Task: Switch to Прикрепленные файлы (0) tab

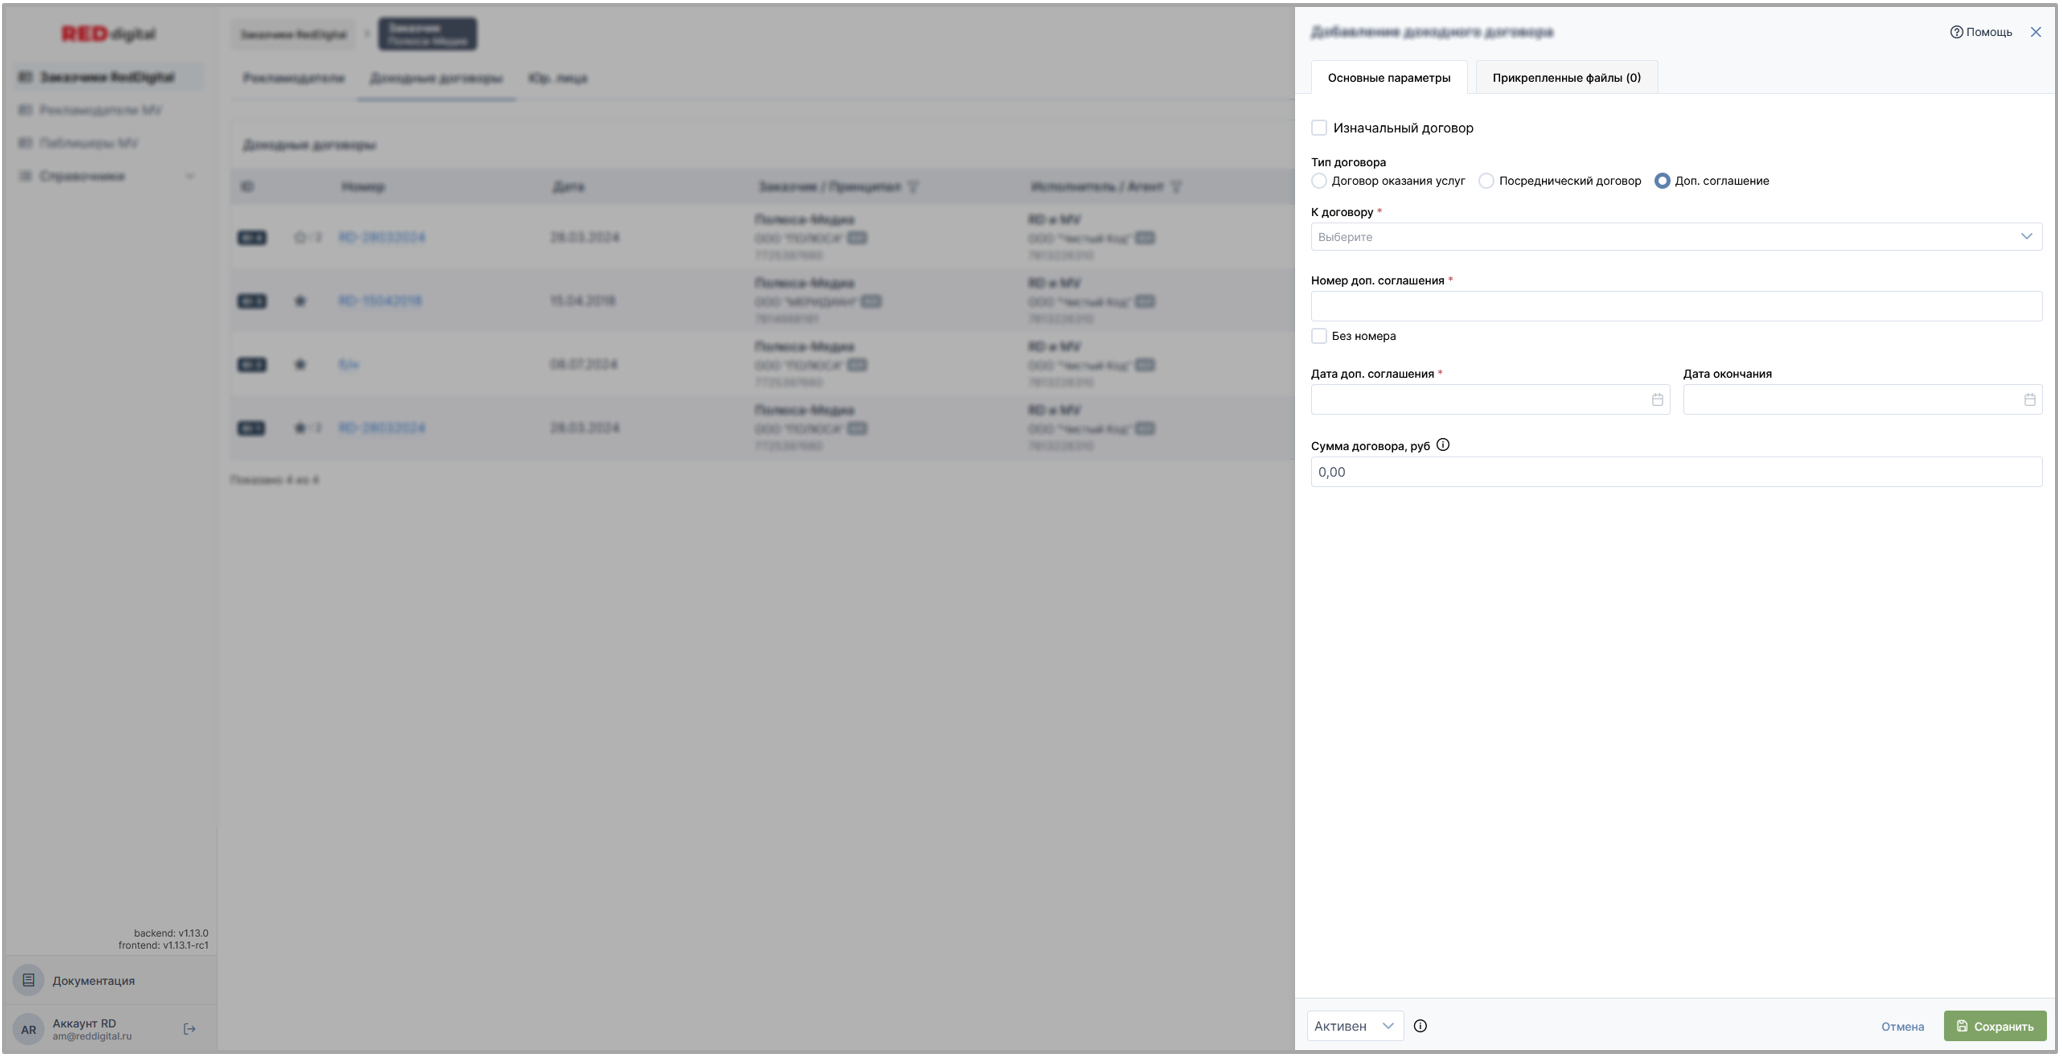Action: [1566, 78]
